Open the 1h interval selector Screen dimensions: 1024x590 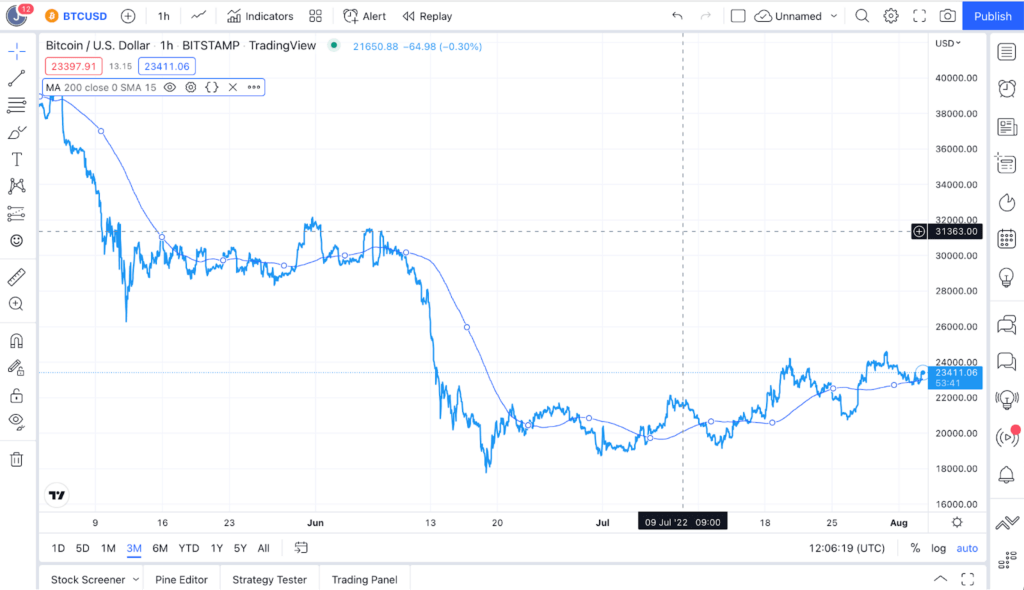163,16
